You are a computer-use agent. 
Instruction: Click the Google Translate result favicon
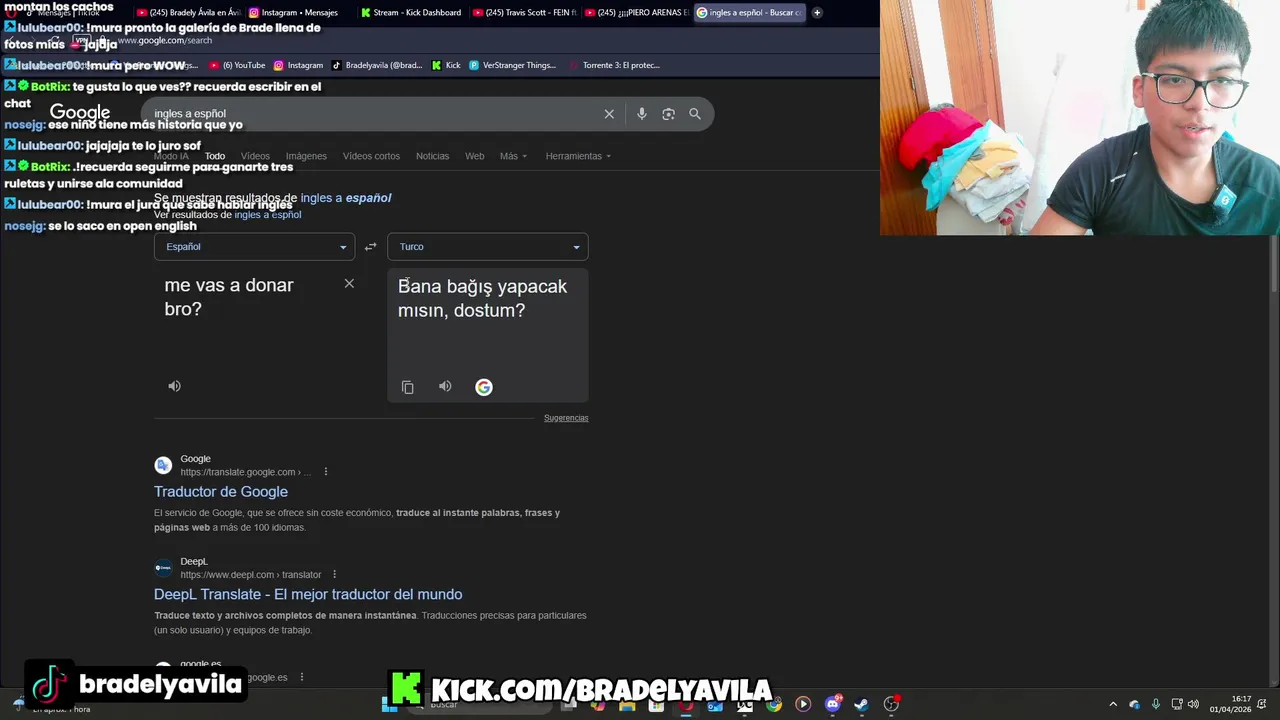click(163, 465)
